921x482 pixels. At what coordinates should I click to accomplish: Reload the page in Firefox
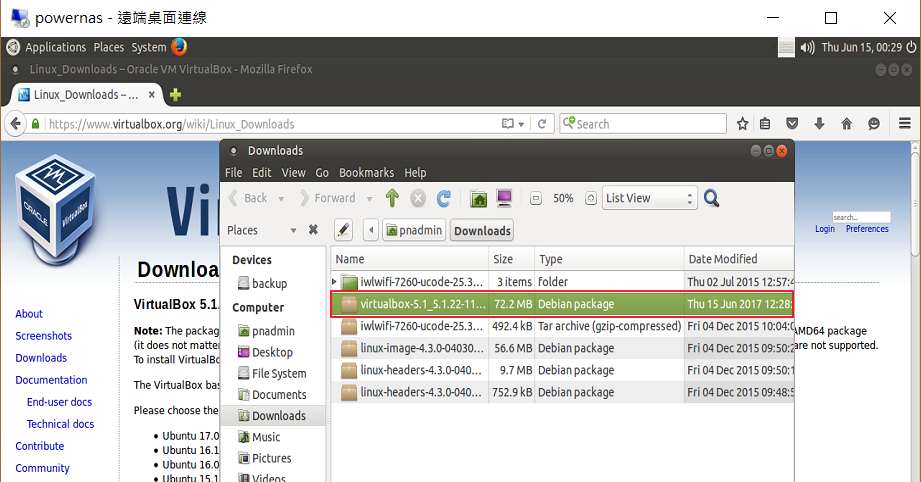(542, 124)
